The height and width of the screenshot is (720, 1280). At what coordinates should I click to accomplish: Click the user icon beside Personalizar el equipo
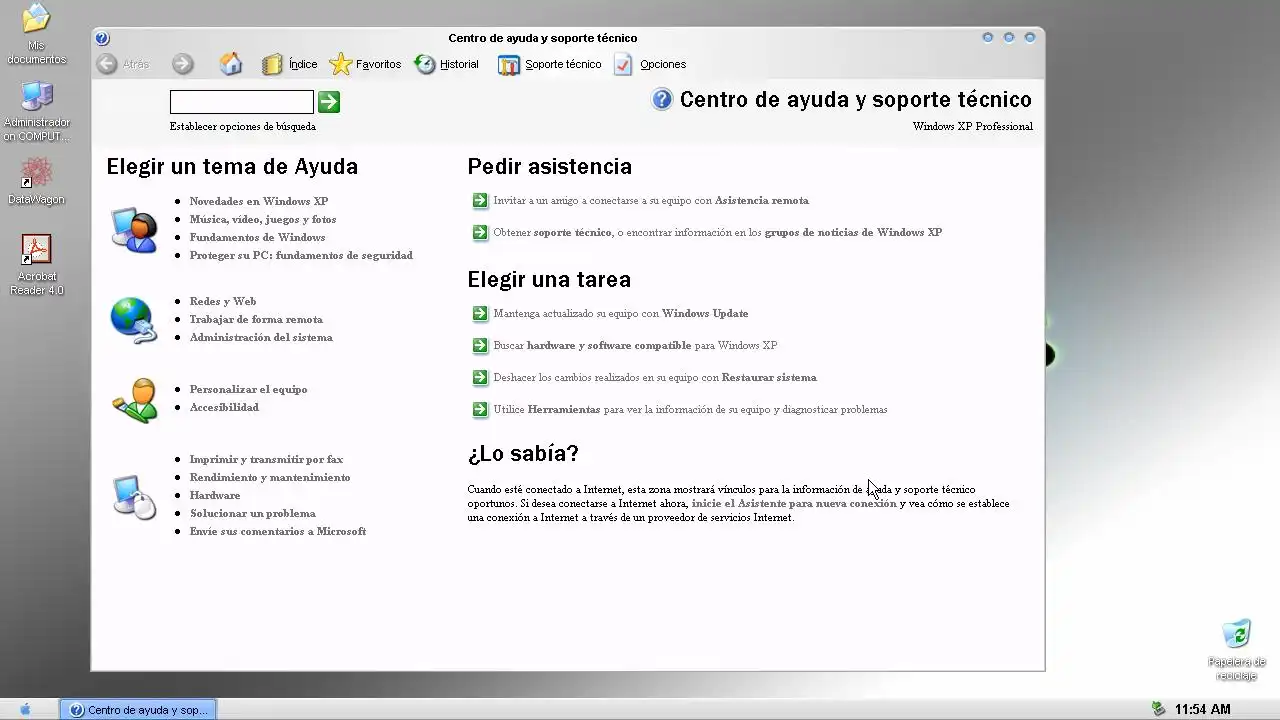click(134, 400)
